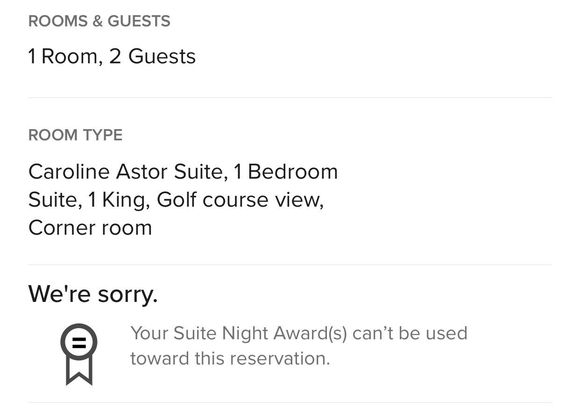580x418 pixels.
Task: Tap the '2 Guests' text
Action: [x=152, y=57]
